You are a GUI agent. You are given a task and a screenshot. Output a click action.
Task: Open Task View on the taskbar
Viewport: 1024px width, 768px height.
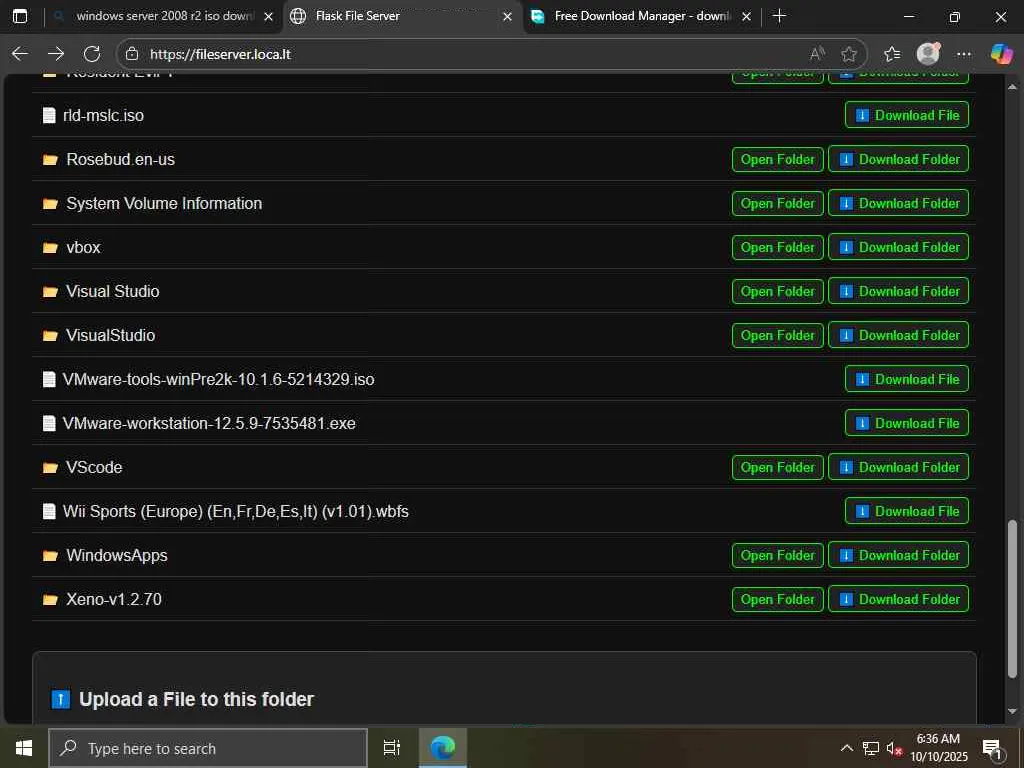[392, 748]
